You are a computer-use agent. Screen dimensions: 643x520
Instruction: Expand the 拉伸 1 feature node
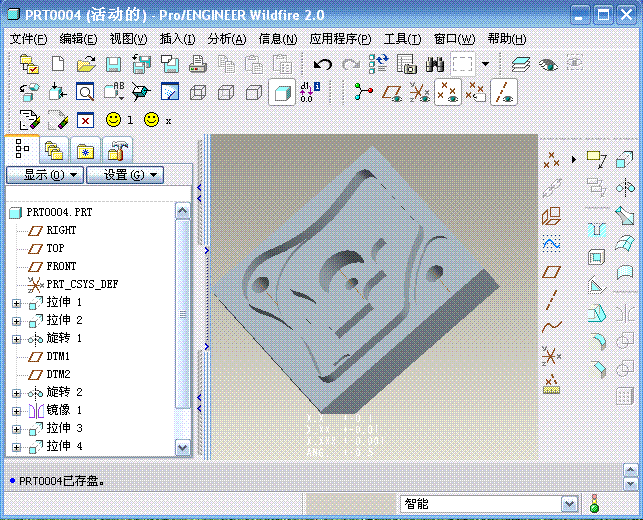coord(16,303)
